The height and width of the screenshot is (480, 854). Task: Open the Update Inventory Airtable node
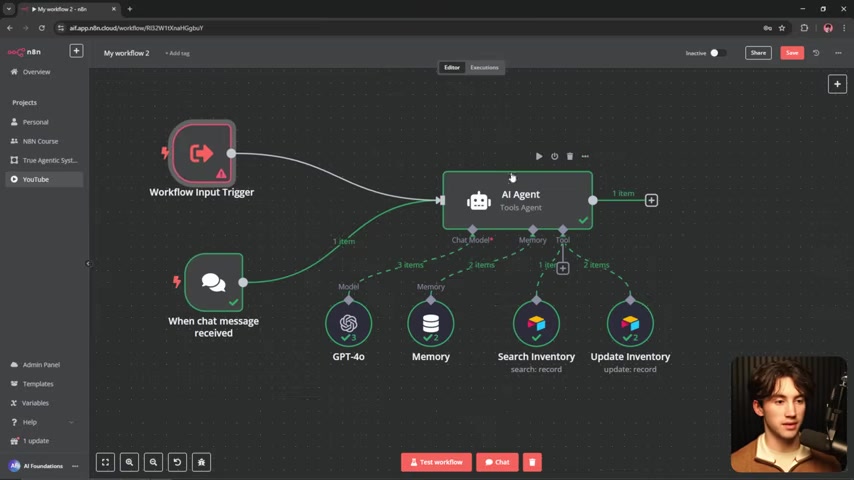tap(630, 324)
